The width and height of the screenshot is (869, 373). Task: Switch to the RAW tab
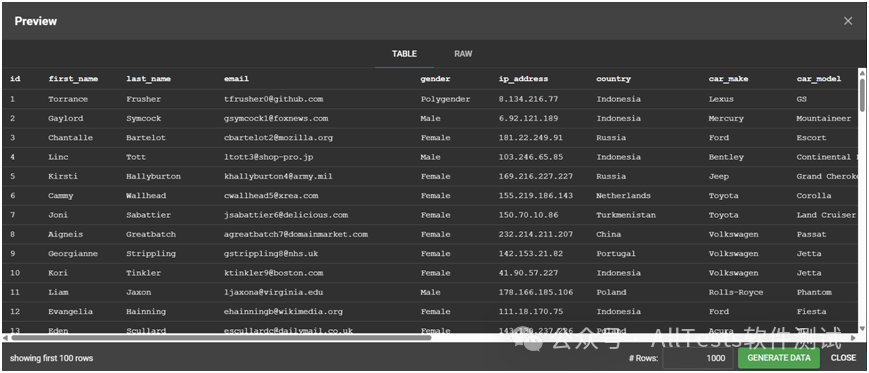(x=463, y=54)
